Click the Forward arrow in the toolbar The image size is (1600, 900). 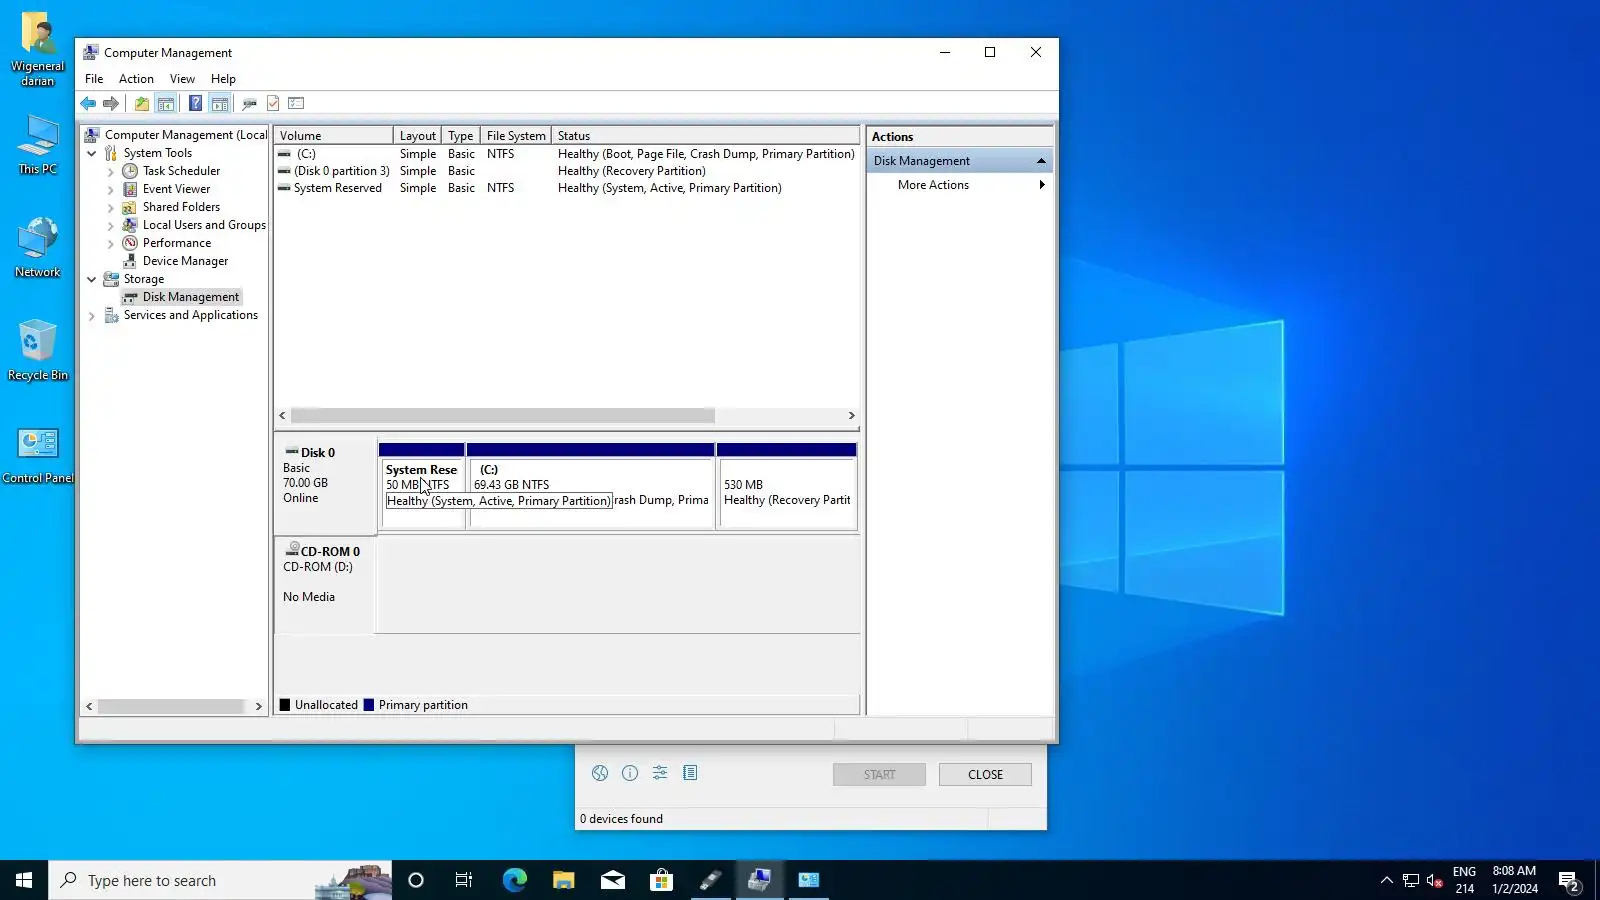coord(111,103)
